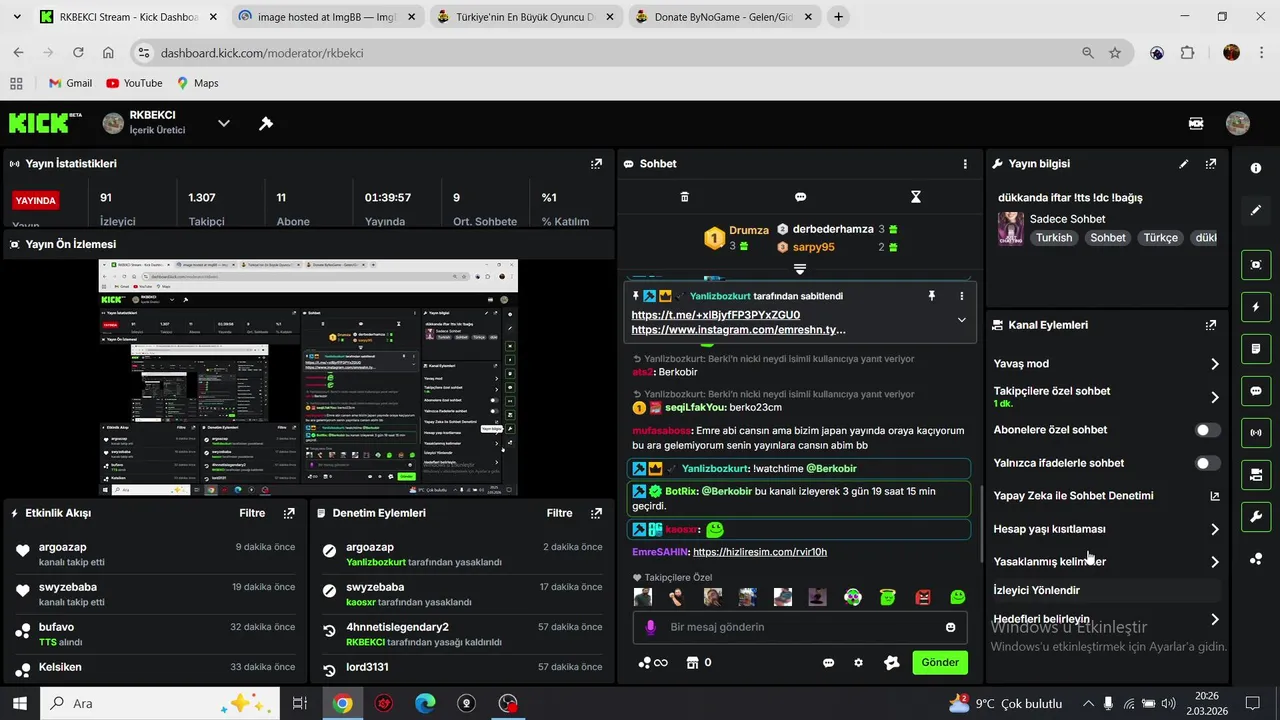This screenshot has width=1280, height=720.
Task: Select swyzebaba in Etkinlik Akışı list
Action: (x=68, y=587)
